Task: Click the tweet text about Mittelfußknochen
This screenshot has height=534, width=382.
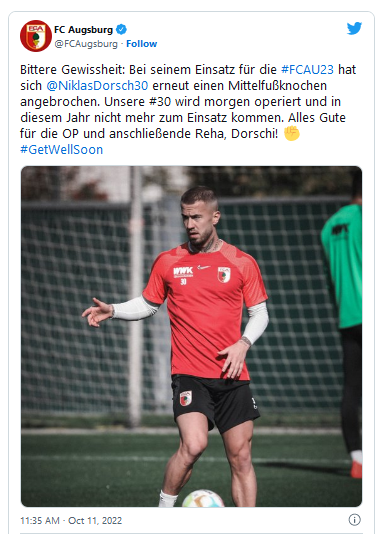Action: click(x=188, y=101)
